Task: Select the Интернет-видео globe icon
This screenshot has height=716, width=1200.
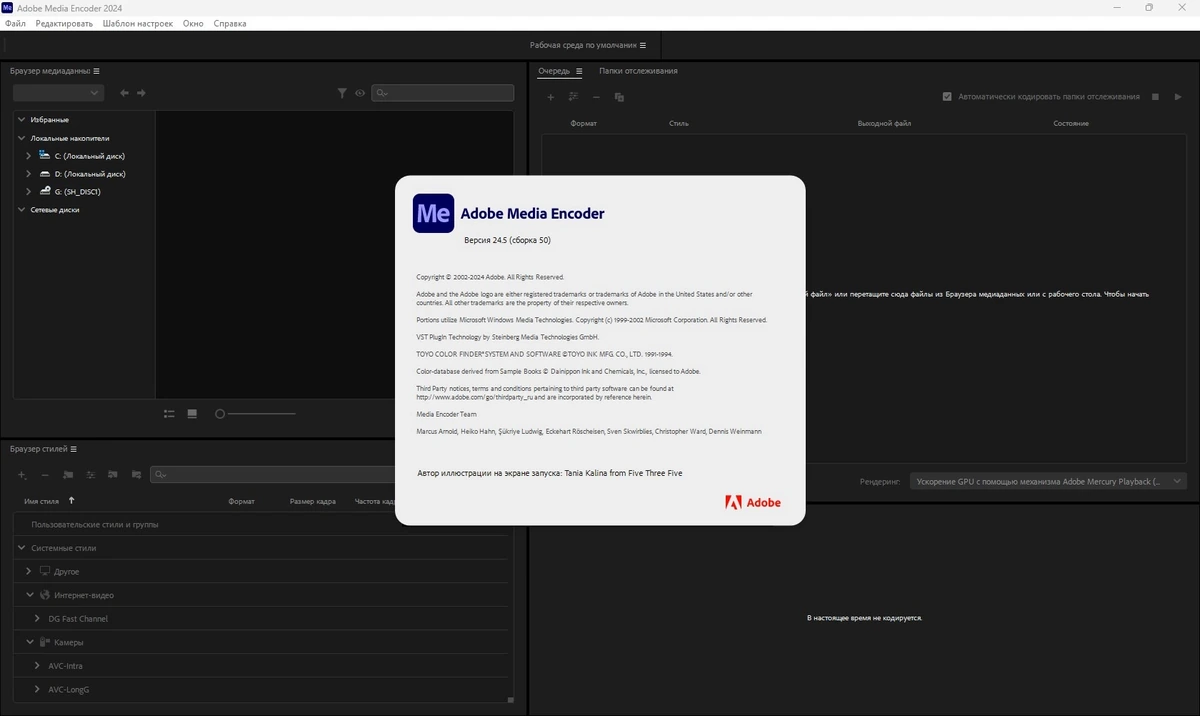Action: tap(45, 595)
